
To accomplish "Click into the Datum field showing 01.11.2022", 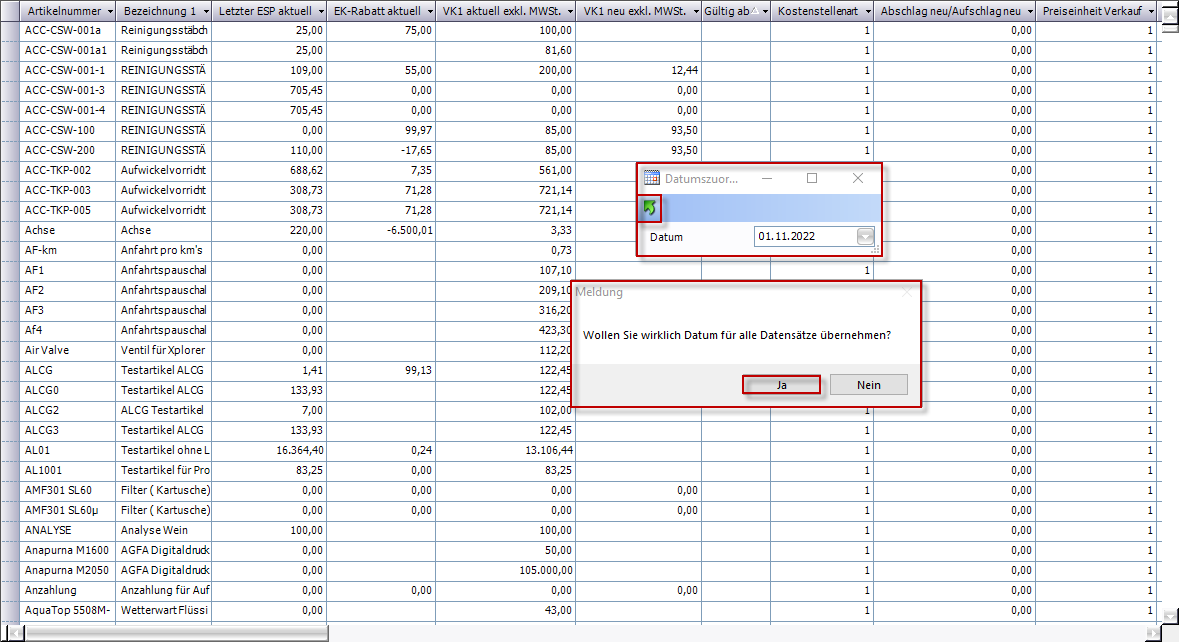I will tap(803, 237).
